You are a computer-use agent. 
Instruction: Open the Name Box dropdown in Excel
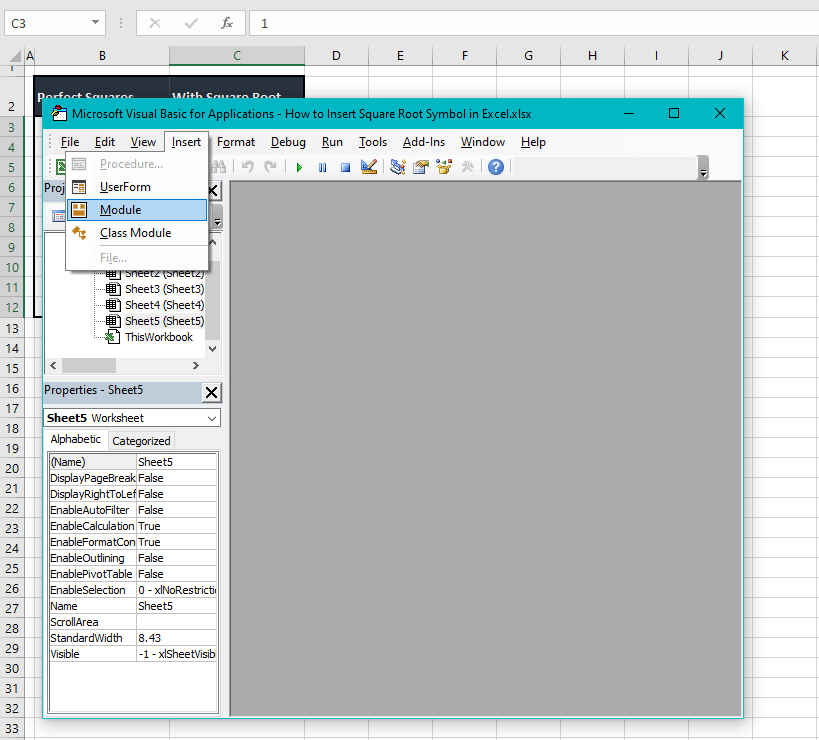[95, 22]
